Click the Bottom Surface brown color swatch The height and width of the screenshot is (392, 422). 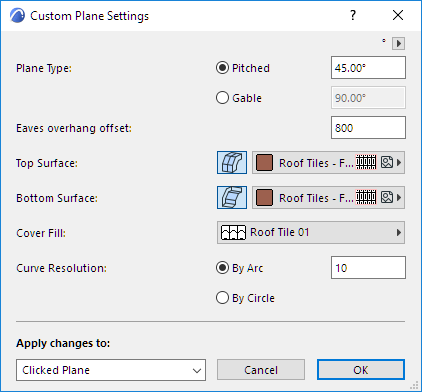click(264, 198)
